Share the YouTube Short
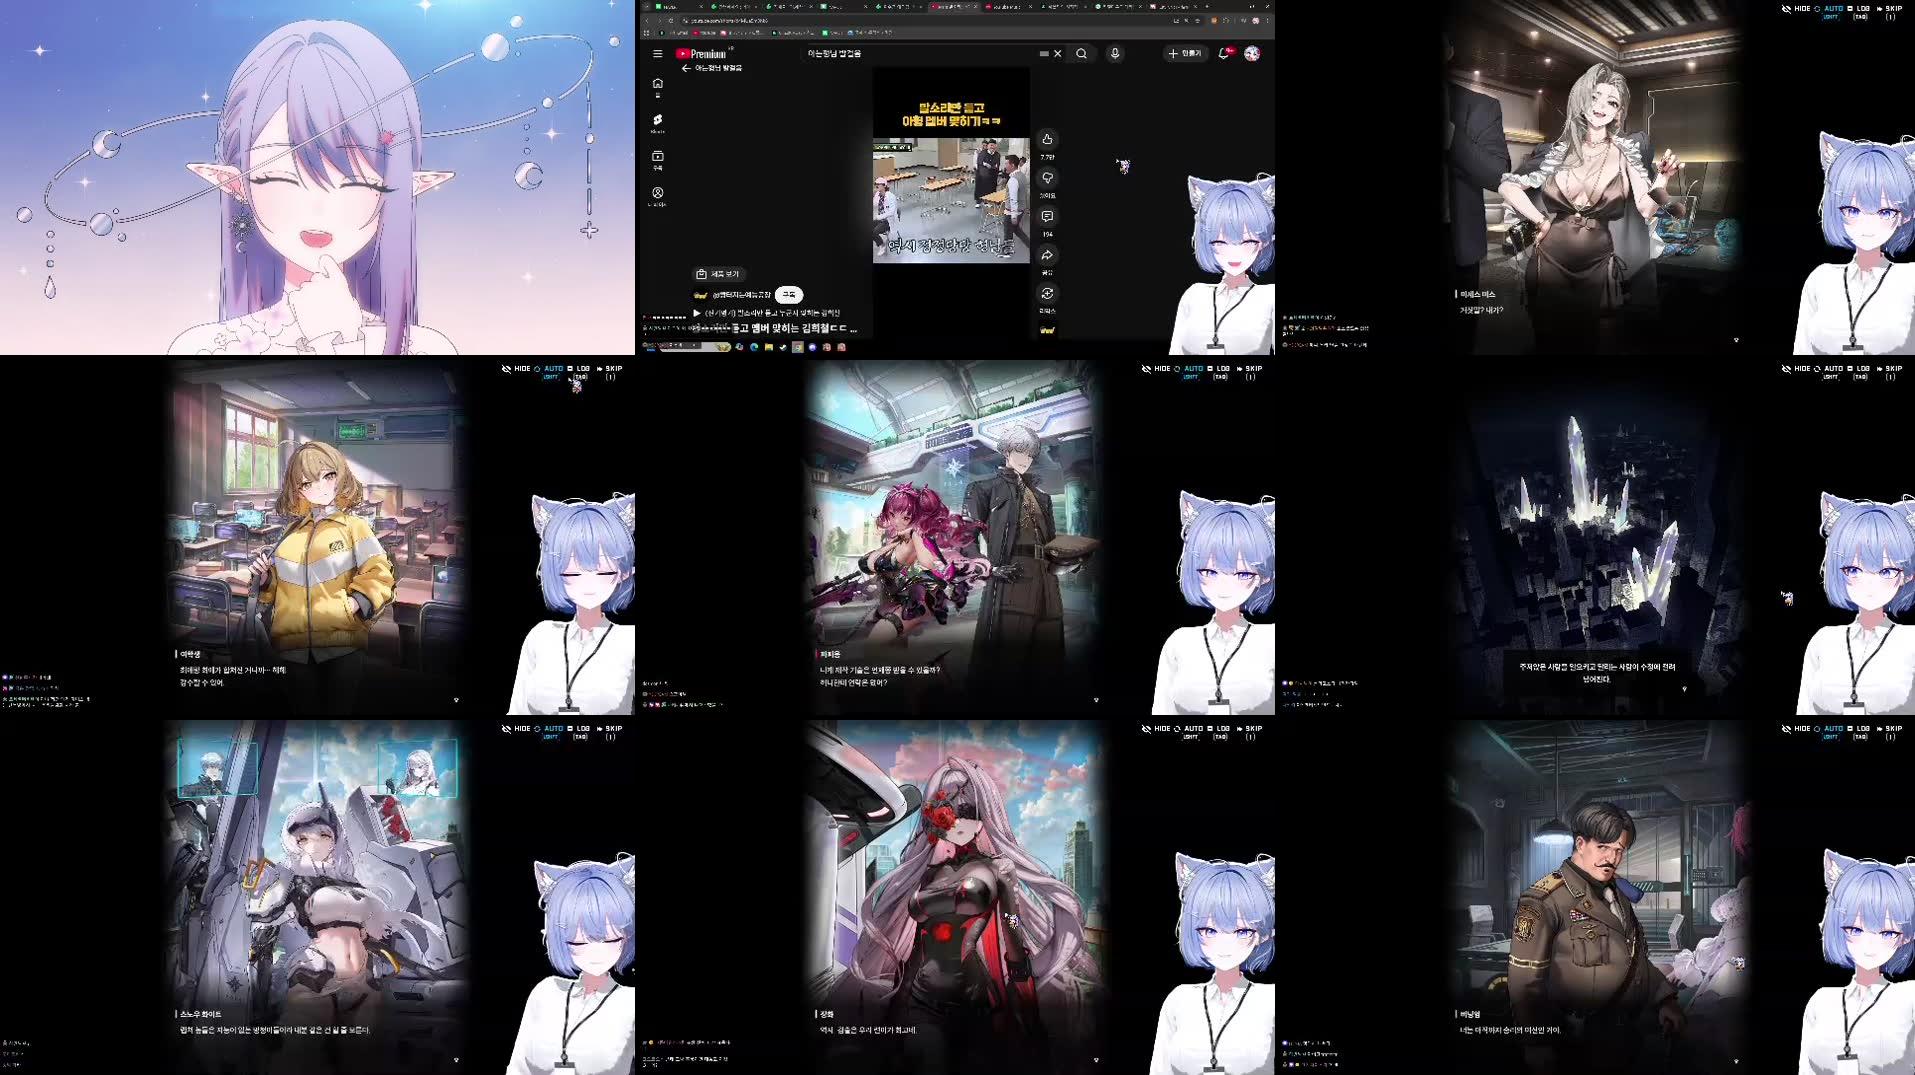Viewport: 1915px width, 1075px height. [1047, 255]
